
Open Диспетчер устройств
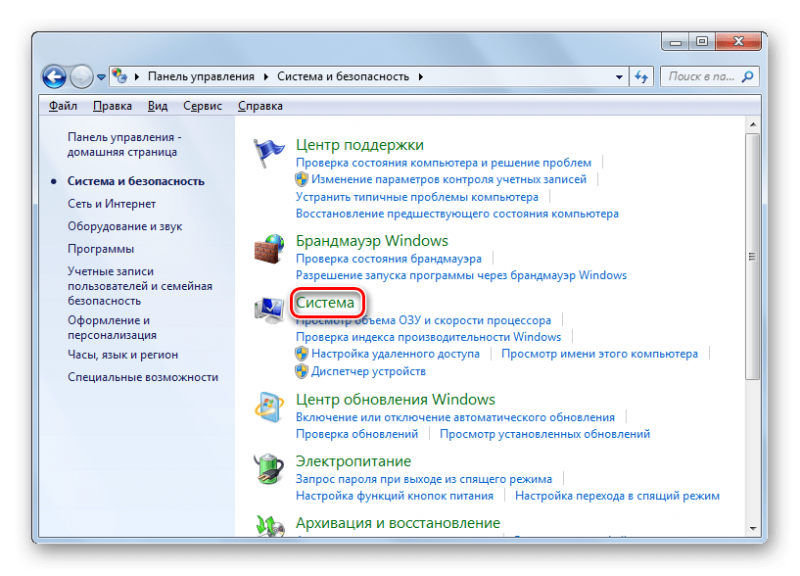point(368,371)
